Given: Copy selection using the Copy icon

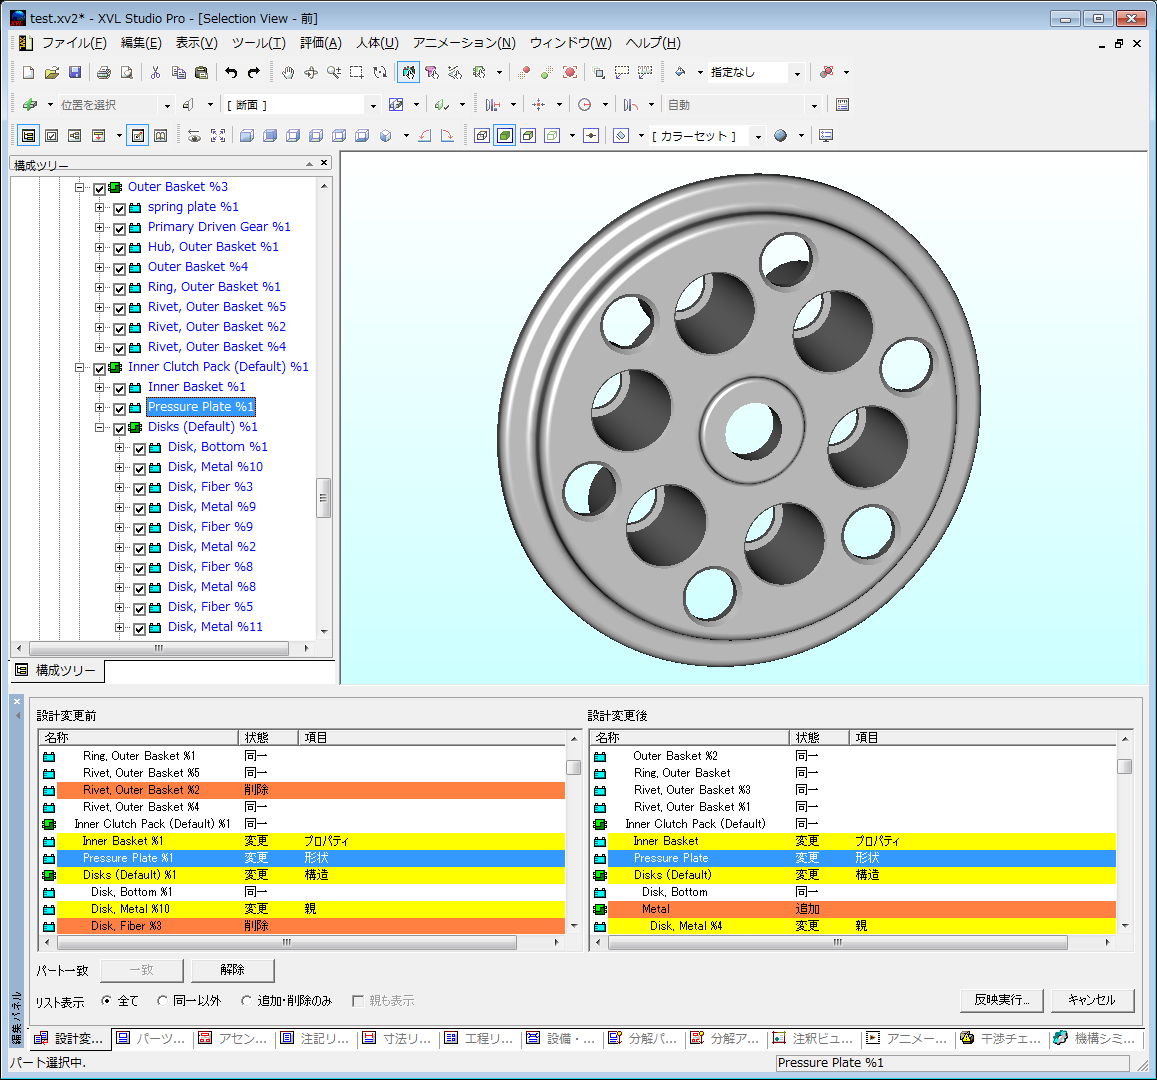Looking at the screenshot, I should (x=179, y=72).
